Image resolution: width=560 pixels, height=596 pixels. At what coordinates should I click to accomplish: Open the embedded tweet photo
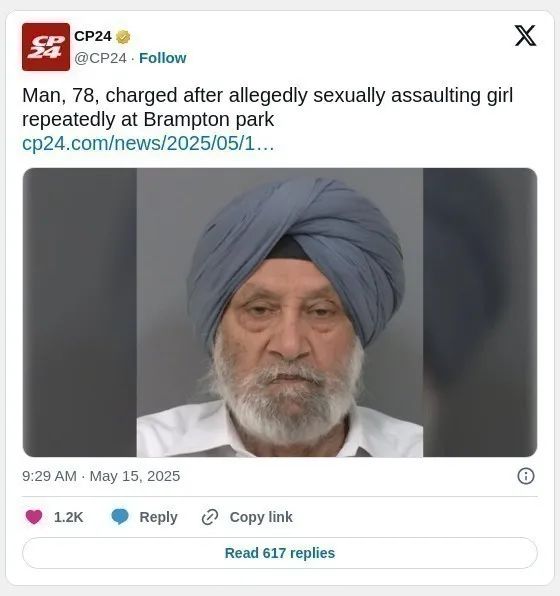click(280, 312)
